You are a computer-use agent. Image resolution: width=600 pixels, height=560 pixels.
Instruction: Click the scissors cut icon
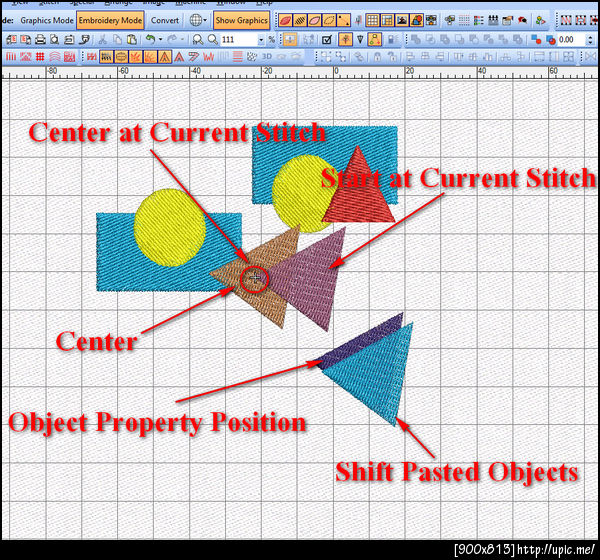pos(103,39)
